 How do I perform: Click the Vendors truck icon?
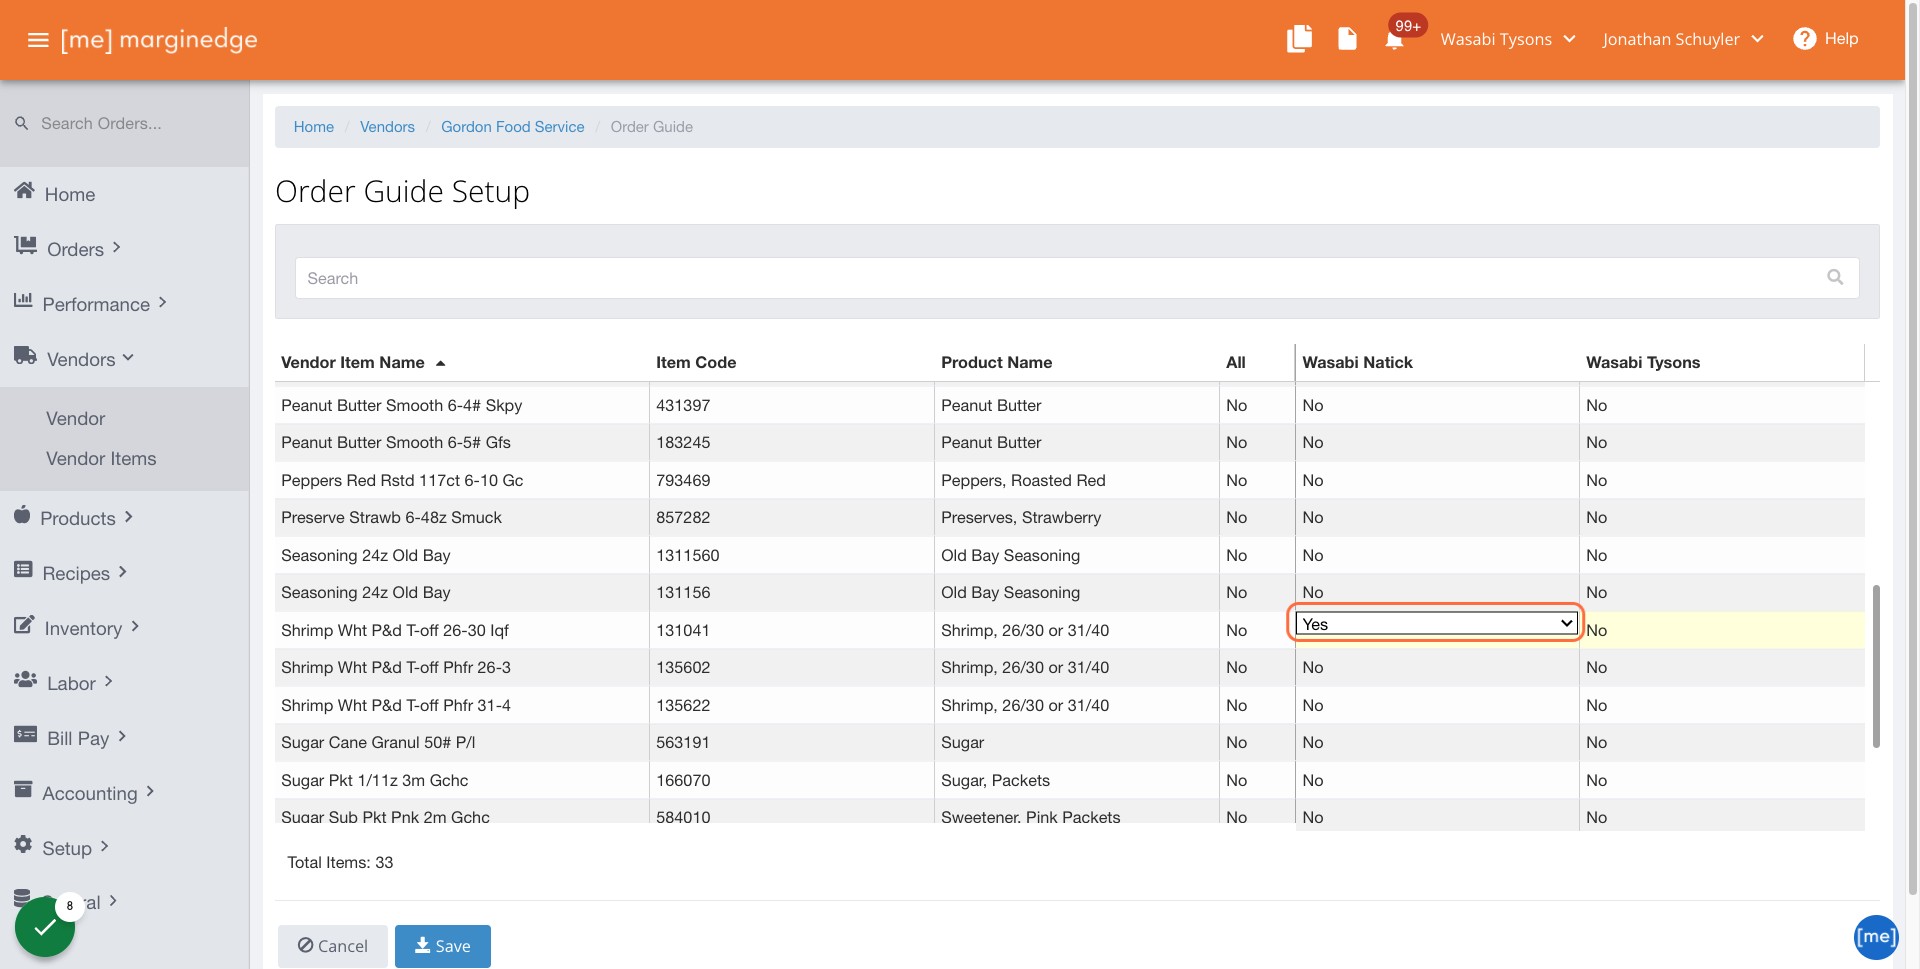click(x=25, y=355)
